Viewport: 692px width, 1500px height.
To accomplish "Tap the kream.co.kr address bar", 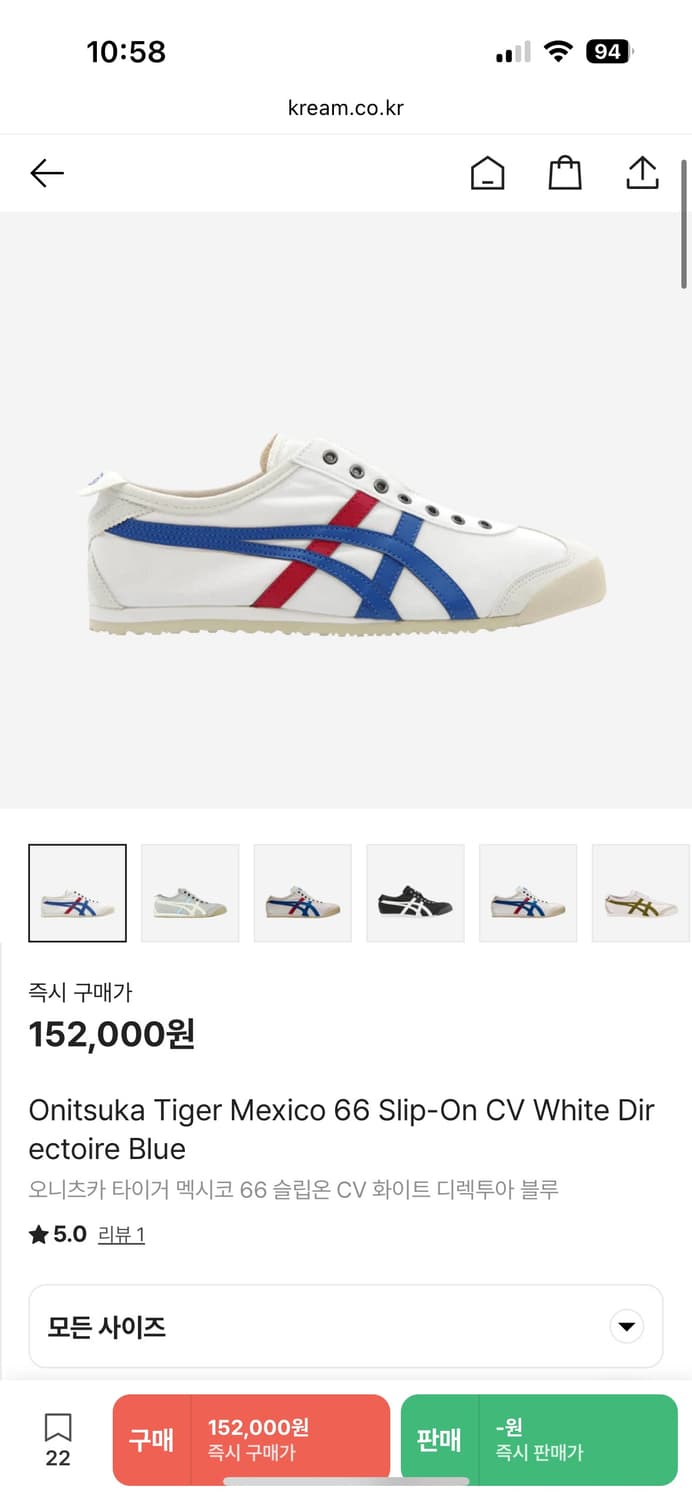I will 346,108.
